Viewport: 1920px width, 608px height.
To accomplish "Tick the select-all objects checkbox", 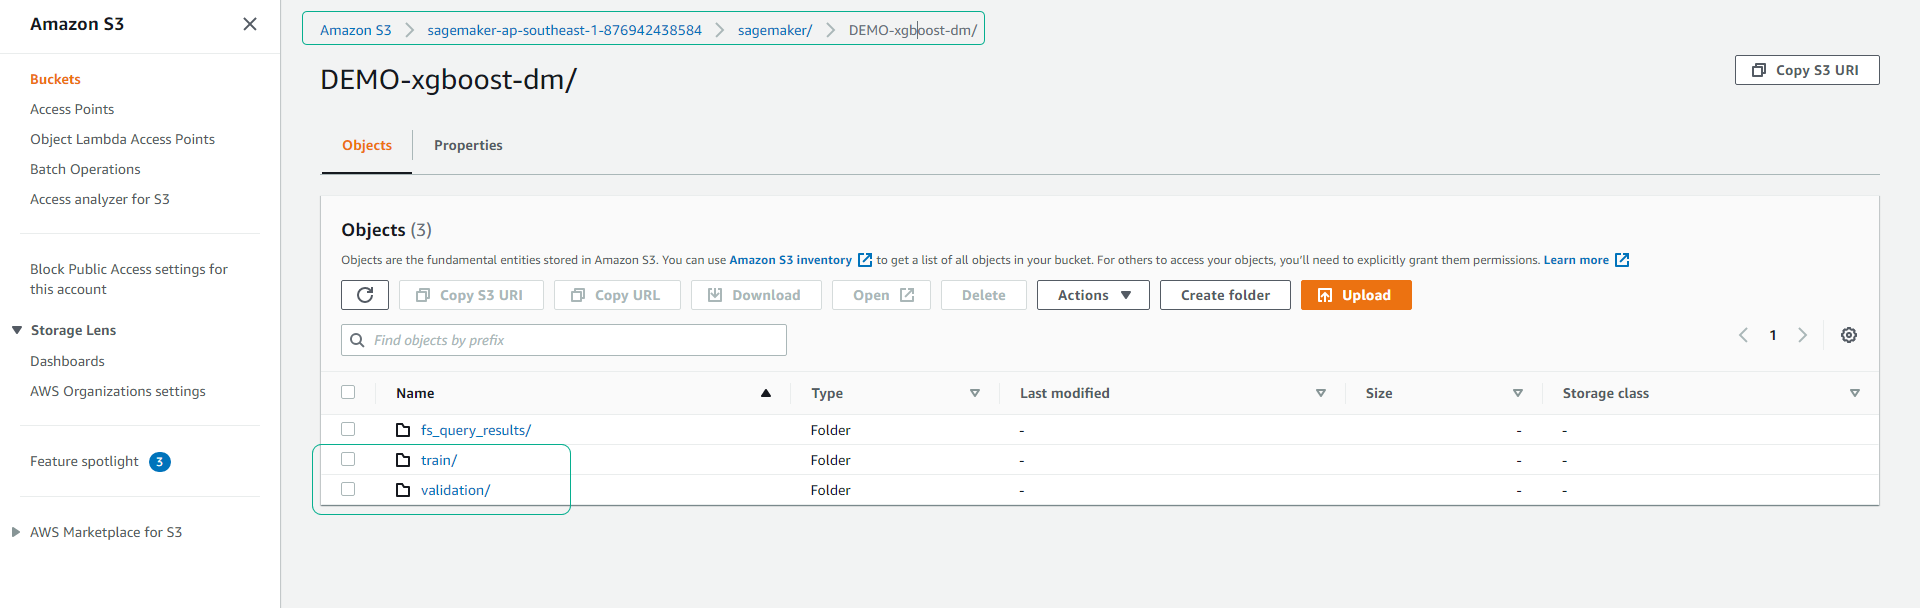I will pyautogui.click(x=348, y=392).
